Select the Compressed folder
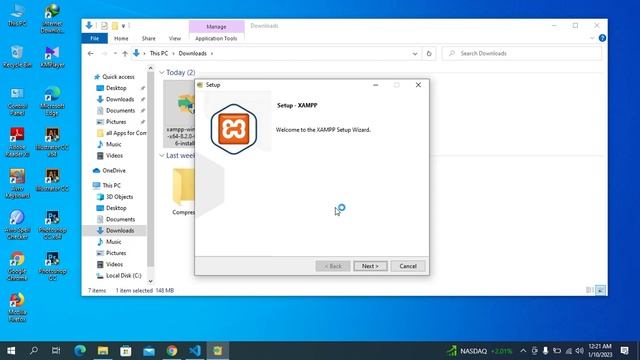 click(184, 191)
